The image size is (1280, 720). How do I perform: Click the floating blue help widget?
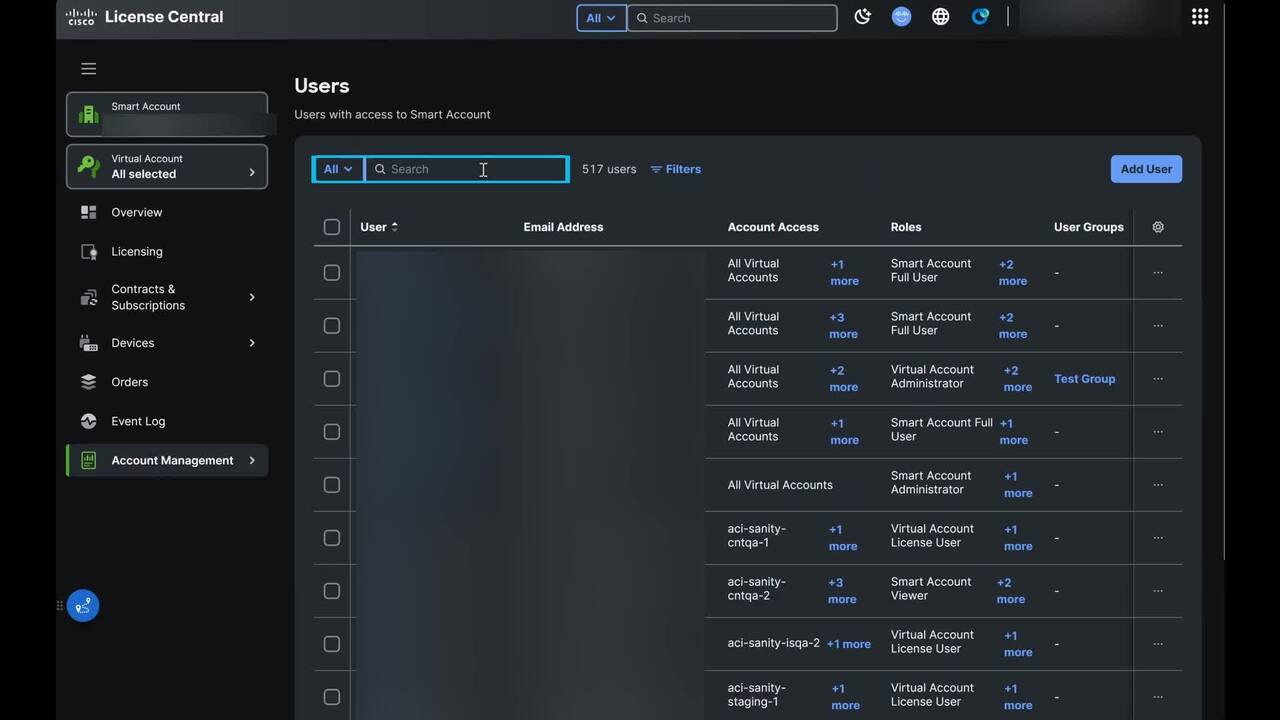point(83,605)
